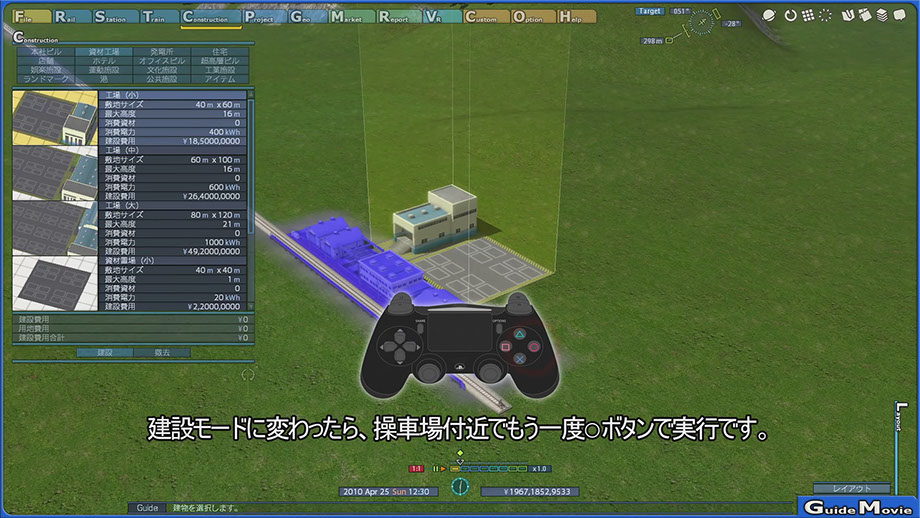Click the magnet snap icon
Image resolution: width=920 pixels, height=518 pixels.
coord(849,16)
